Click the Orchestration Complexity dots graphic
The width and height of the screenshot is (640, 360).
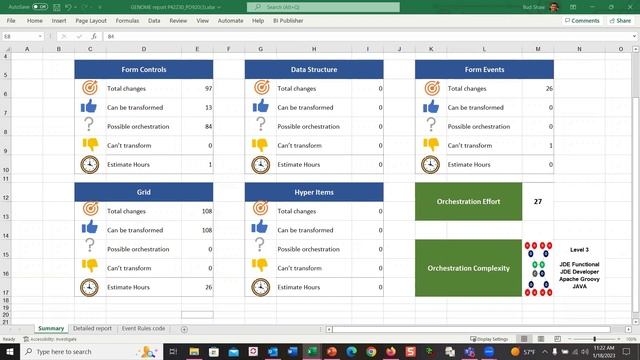[x=538, y=269]
